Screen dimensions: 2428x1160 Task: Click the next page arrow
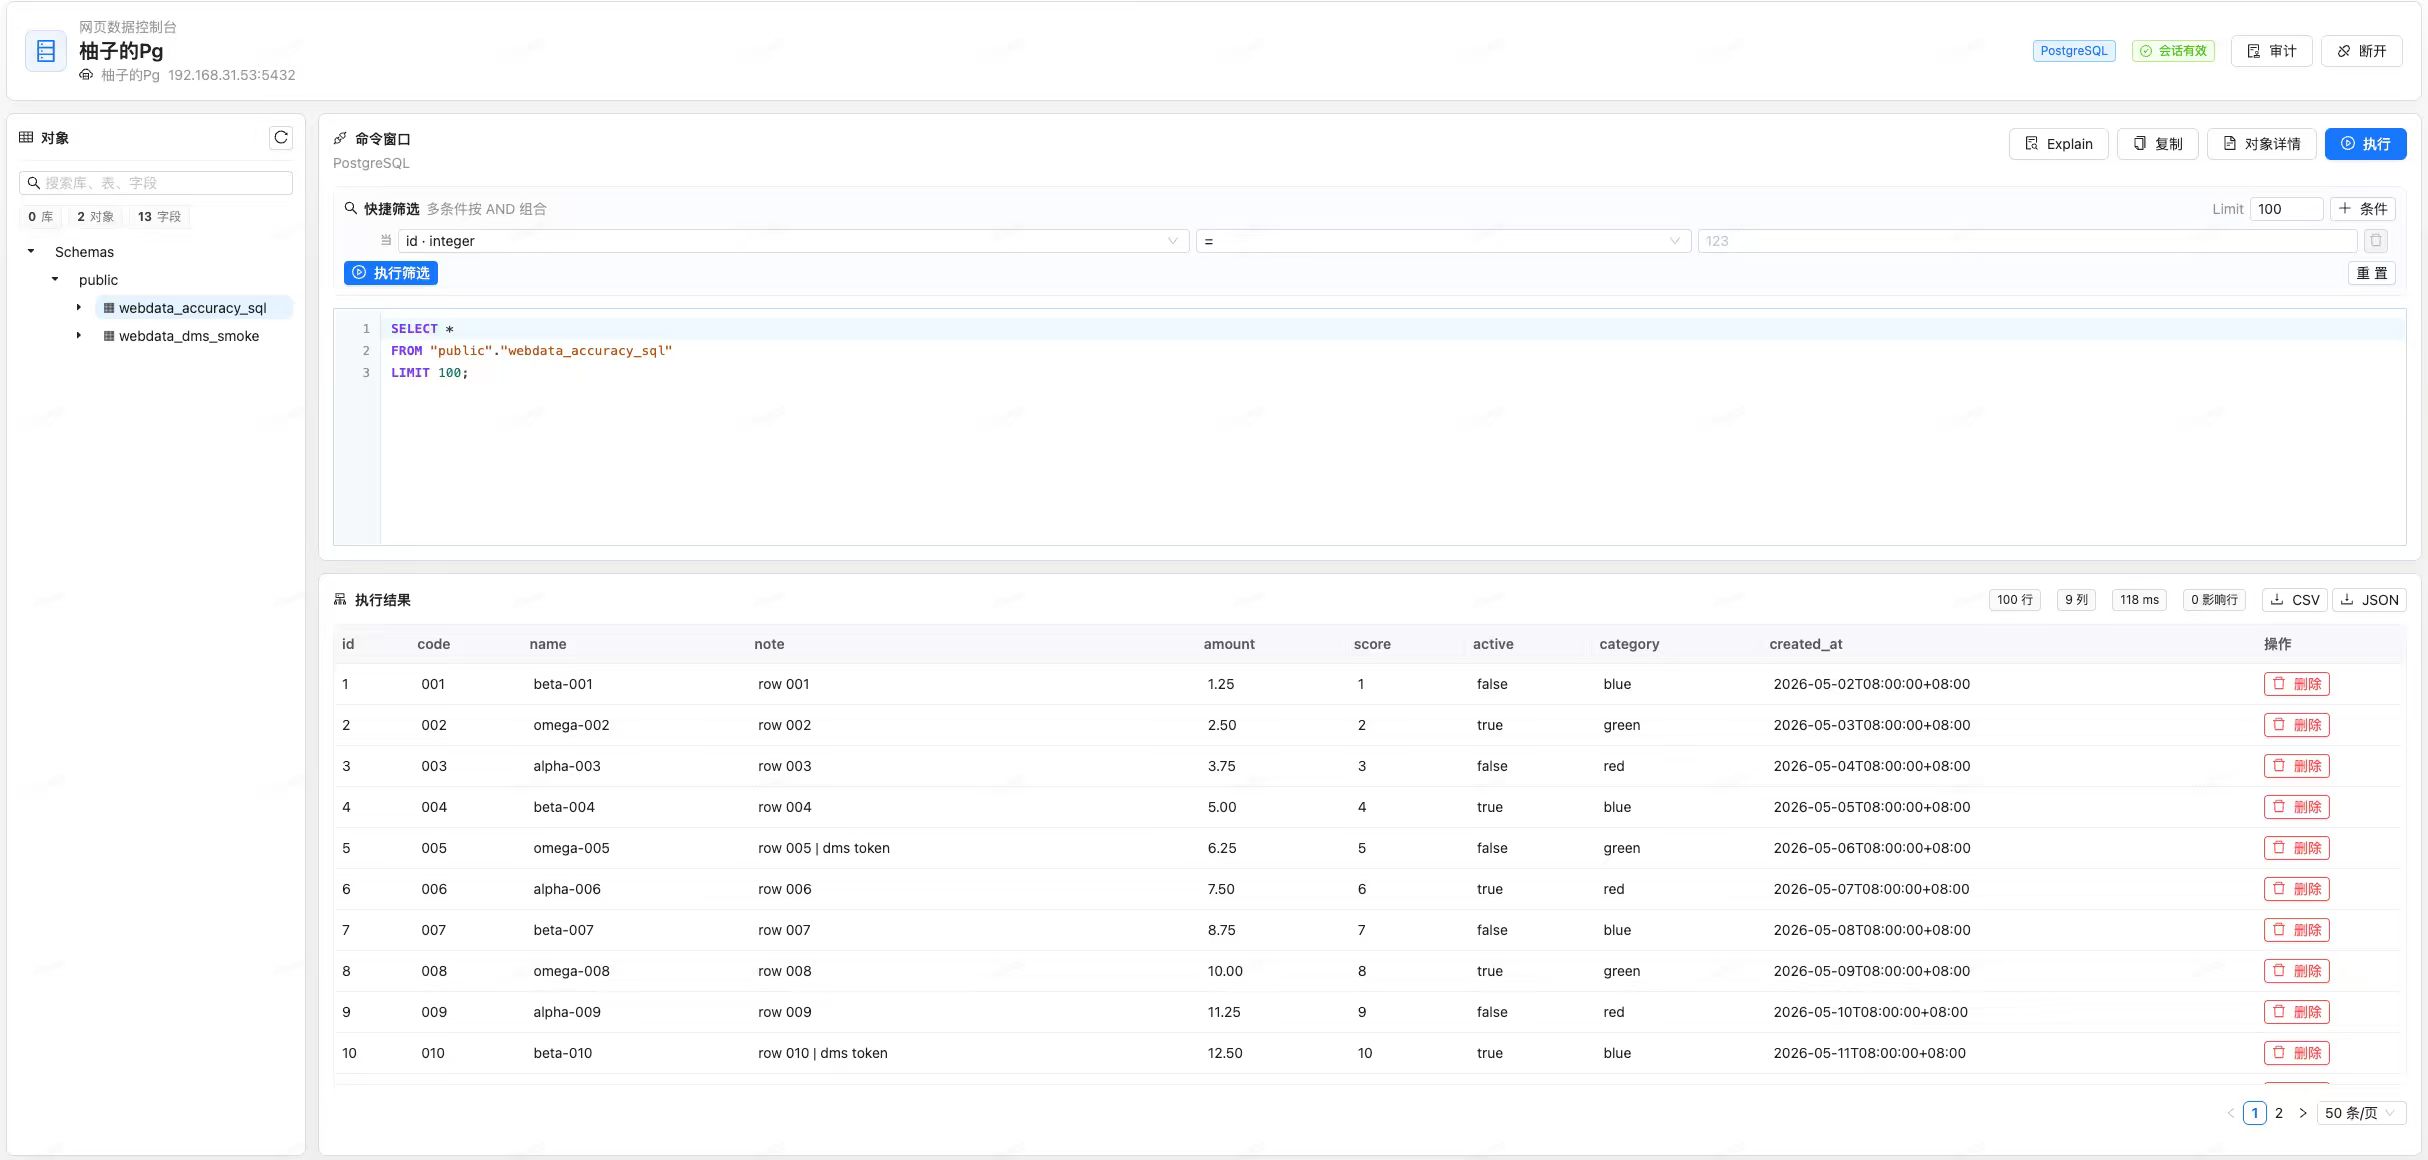(x=2303, y=1113)
